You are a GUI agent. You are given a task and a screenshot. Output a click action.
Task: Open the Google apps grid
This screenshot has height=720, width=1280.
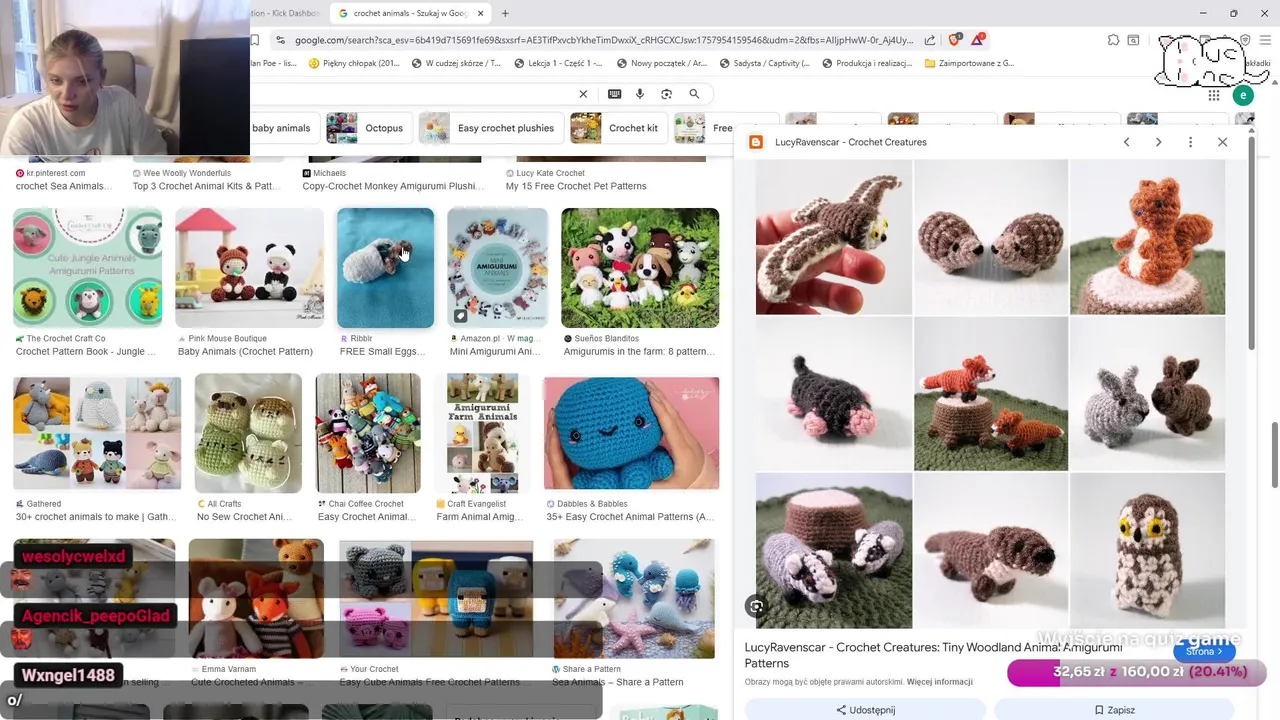coord(1214,95)
